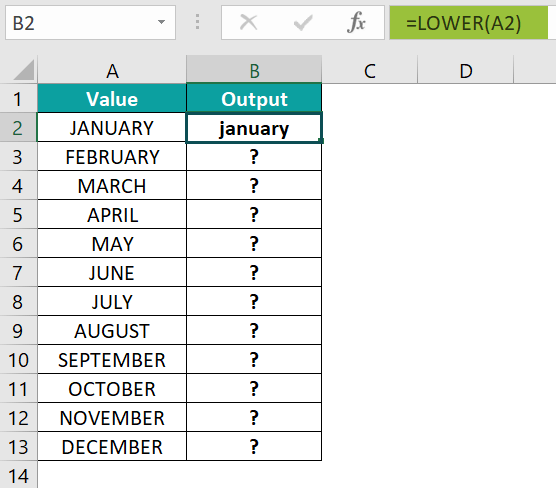Select column D header
556x488 pixels.
466,70
